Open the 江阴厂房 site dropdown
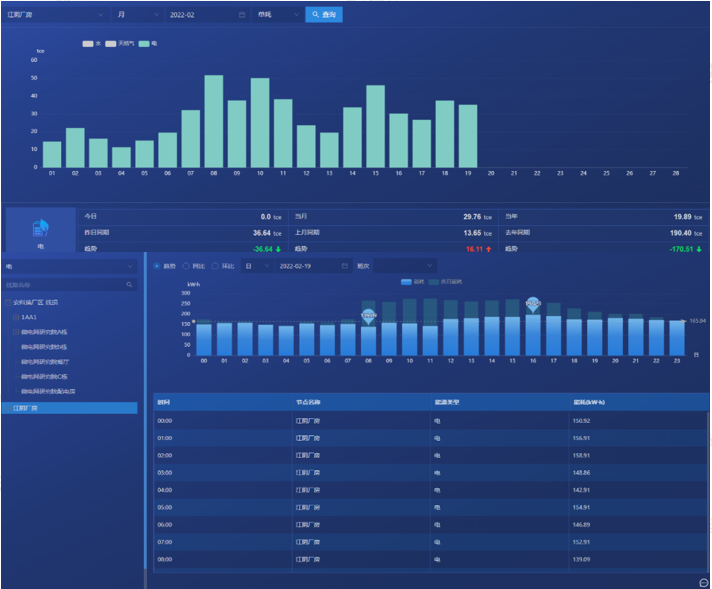This screenshot has width=712, height=589. click(x=55, y=15)
